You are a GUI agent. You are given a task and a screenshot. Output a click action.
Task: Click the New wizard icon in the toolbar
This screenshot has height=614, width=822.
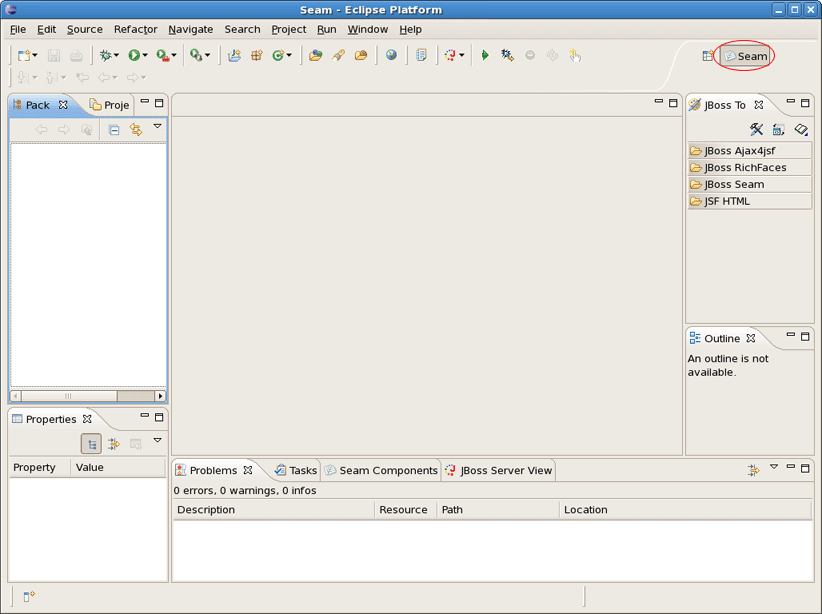point(24,56)
